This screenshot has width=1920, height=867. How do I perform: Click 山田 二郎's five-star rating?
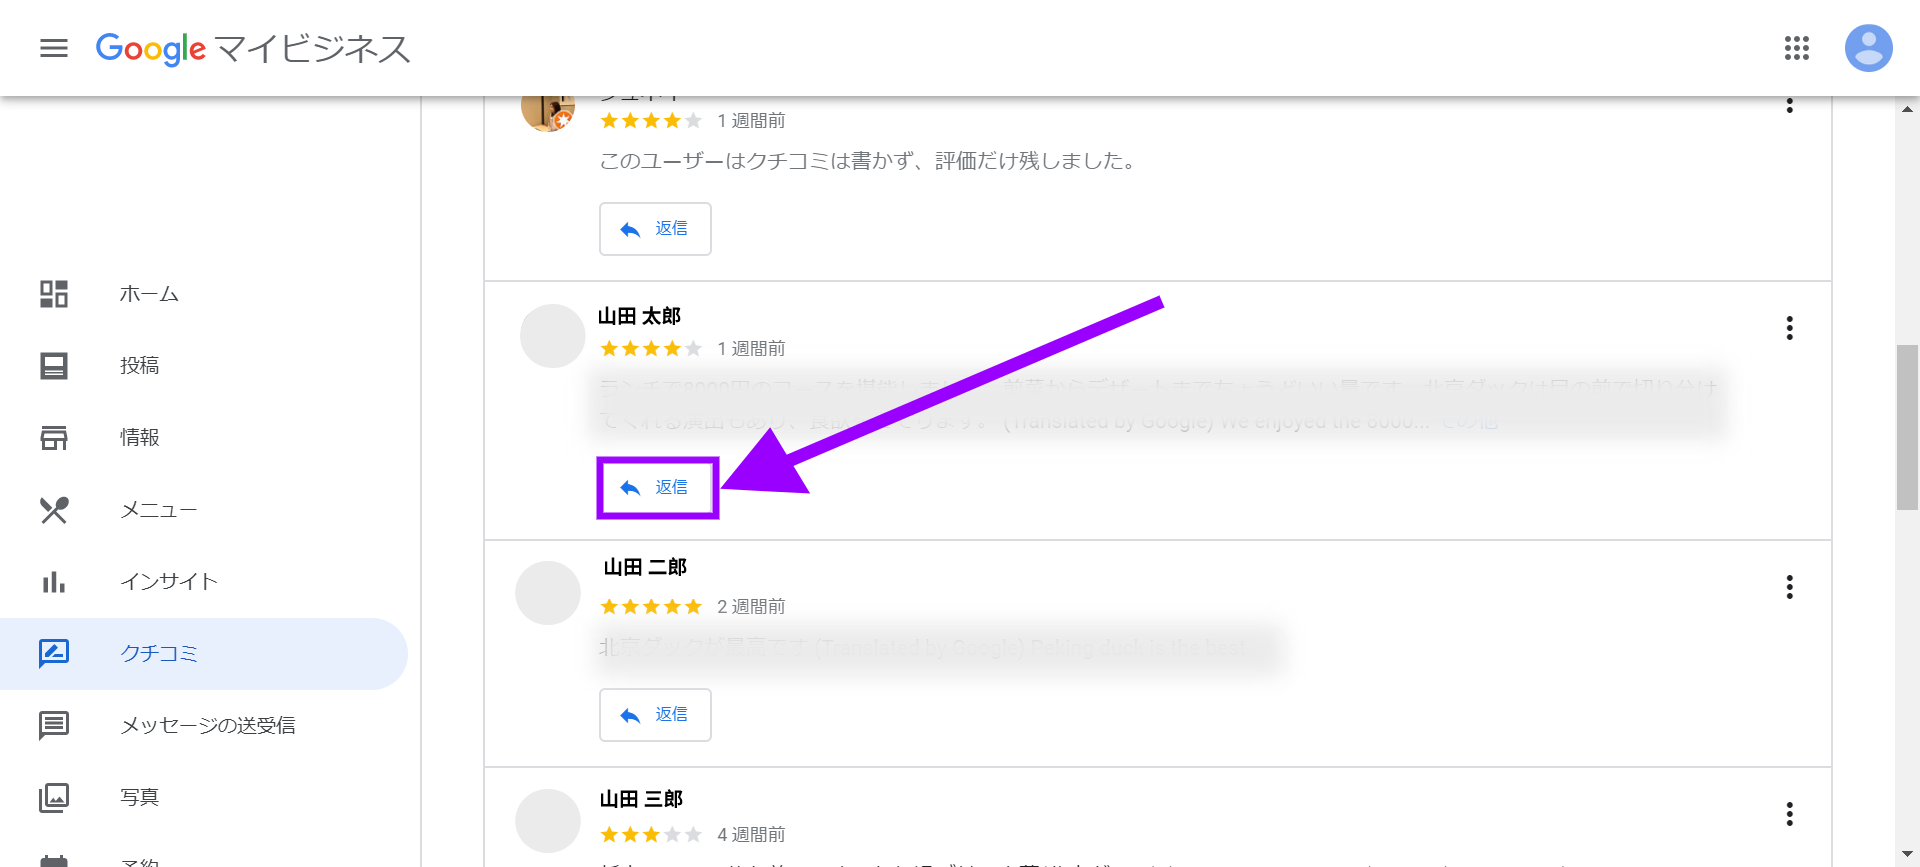(651, 607)
